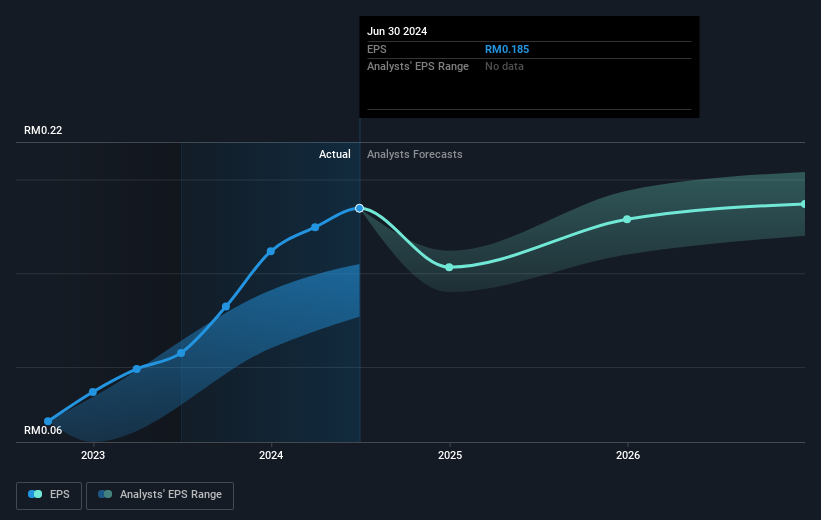Click the 2026 forecast data point
821x520 pixels.
[627, 219]
